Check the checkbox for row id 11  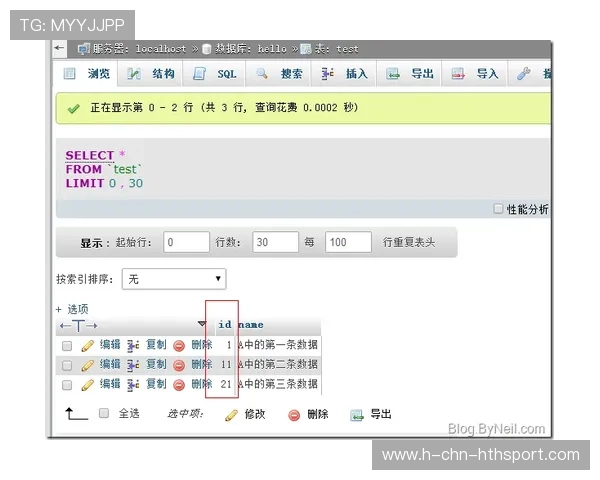click(x=67, y=366)
